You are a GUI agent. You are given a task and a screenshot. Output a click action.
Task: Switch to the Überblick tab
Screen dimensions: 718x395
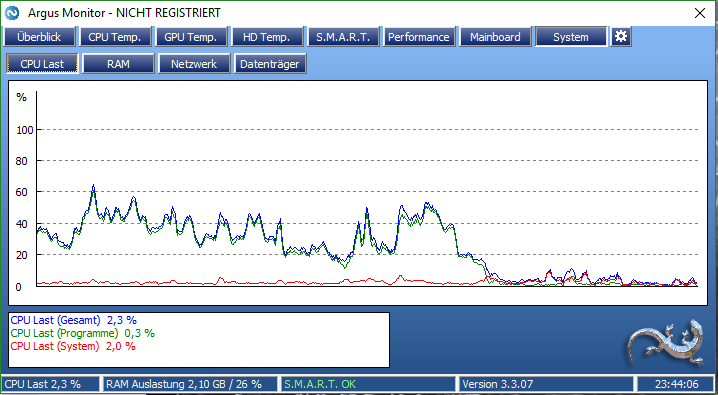(x=39, y=37)
